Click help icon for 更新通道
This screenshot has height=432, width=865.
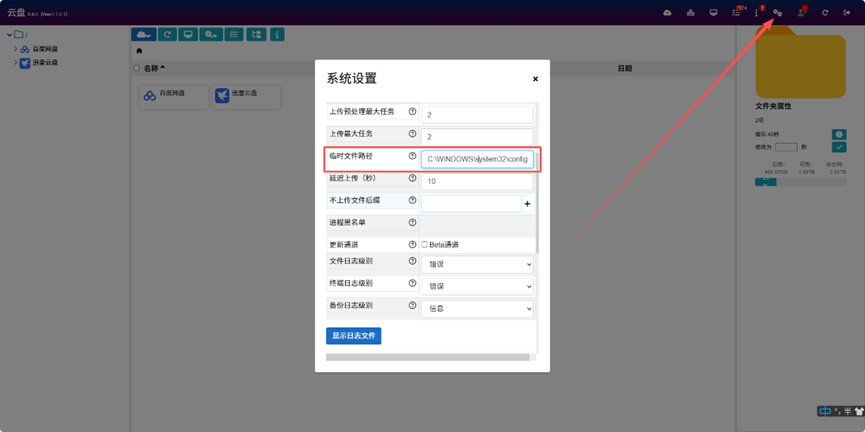click(x=412, y=244)
